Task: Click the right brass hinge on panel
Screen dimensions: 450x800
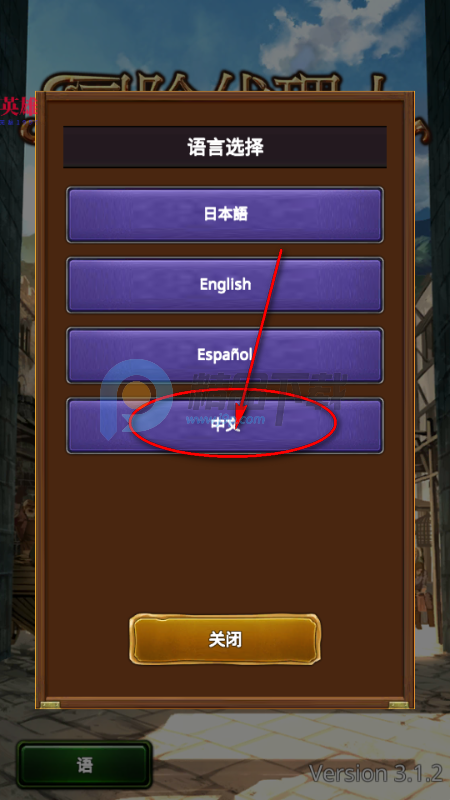Action: pyautogui.click(x=398, y=705)
